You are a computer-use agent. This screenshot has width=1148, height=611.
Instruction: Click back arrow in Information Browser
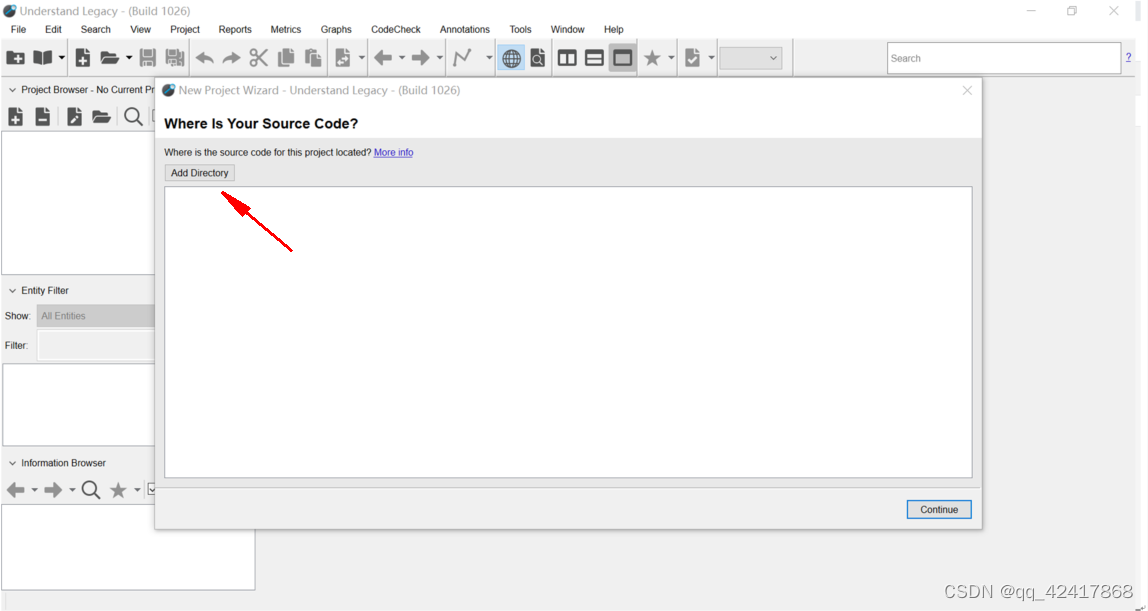click(x=15, y=490)
